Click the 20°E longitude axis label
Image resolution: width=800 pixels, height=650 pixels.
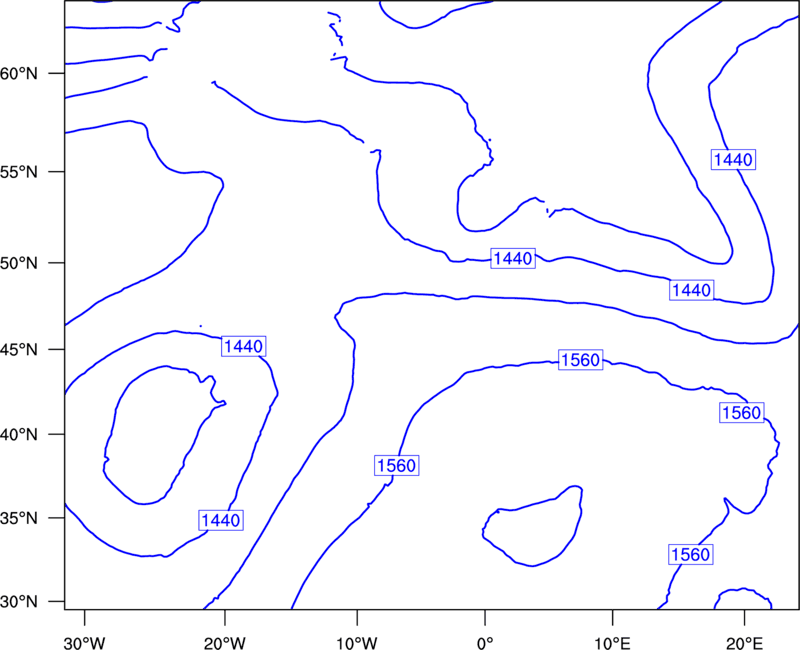pyautogui.click(x=744, y=643)
